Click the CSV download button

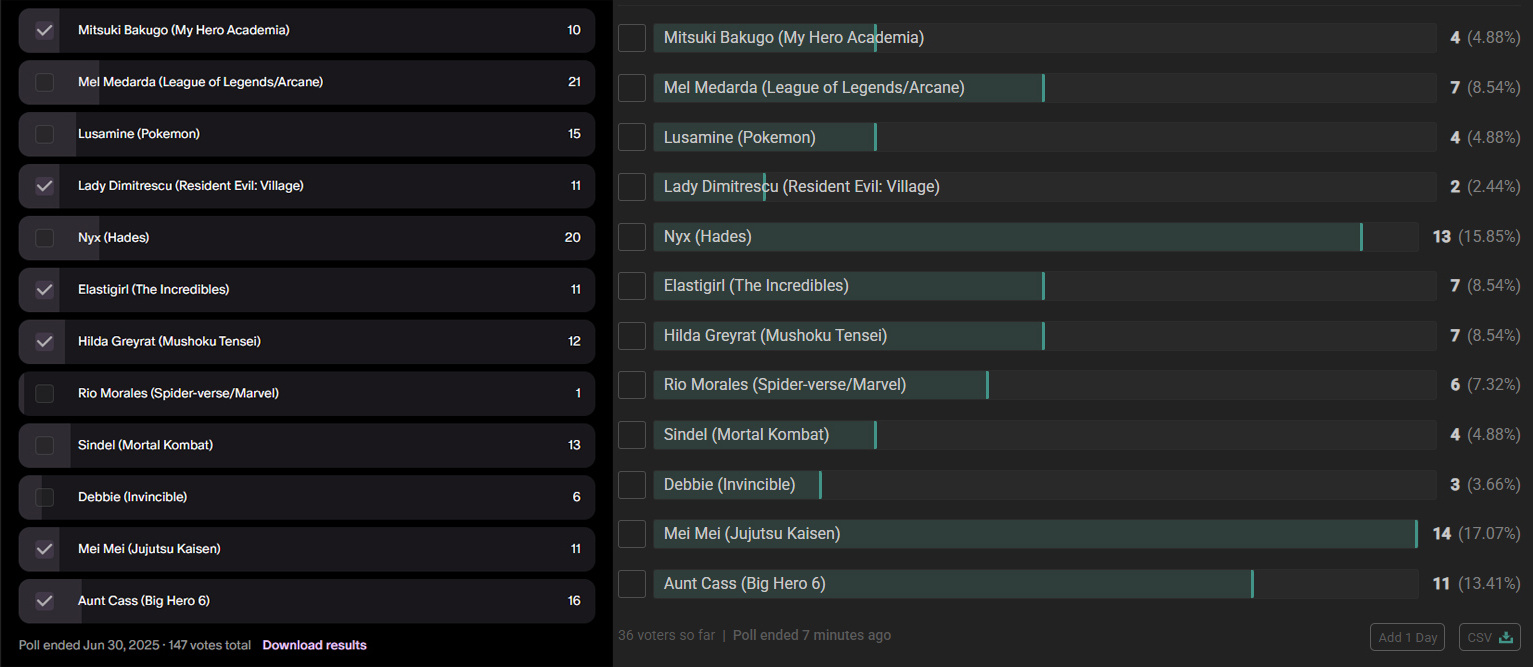tap(1489, 637)
